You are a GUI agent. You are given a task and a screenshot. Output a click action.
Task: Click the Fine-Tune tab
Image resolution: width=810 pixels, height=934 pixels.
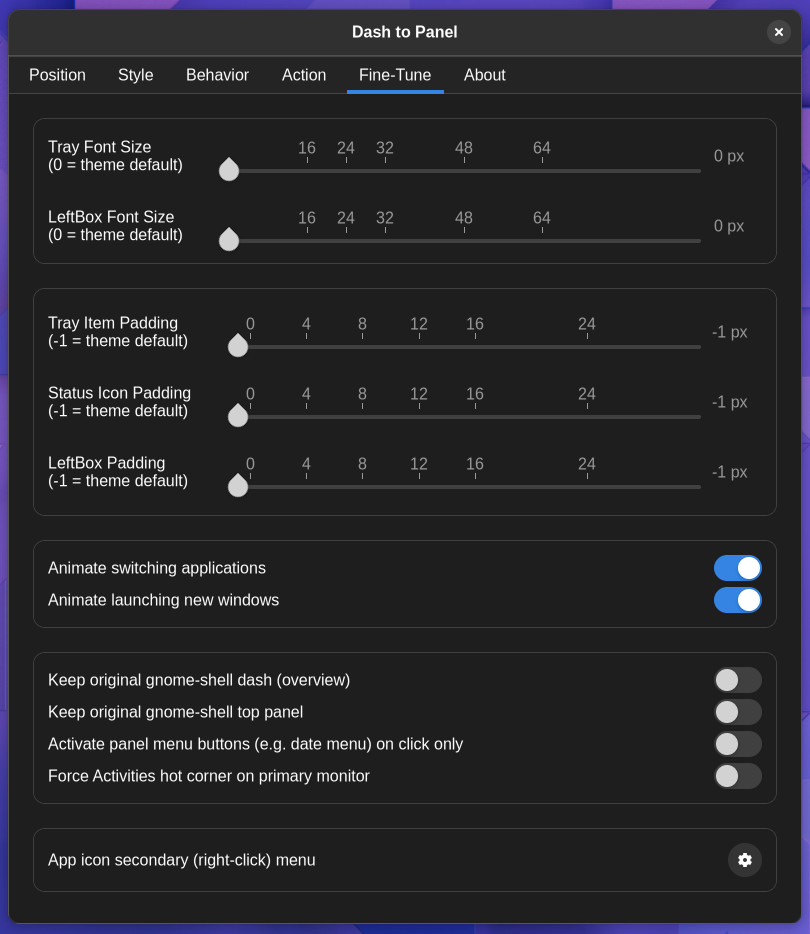click(x=395, y=75)
